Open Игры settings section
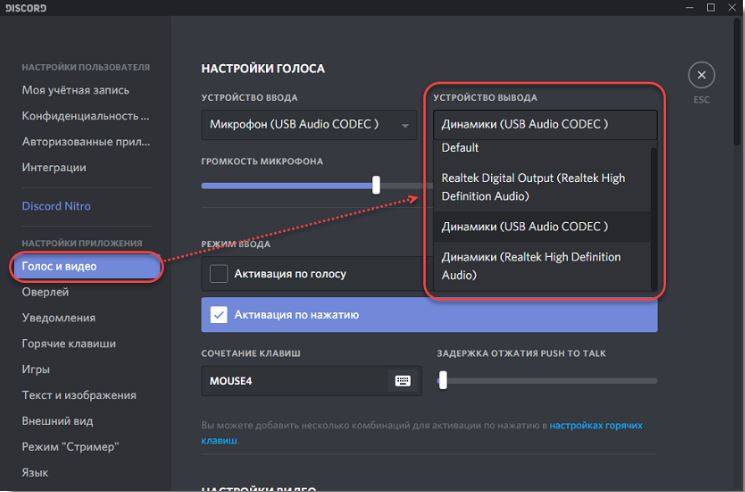The height and width of the screenshot is (492, 745). click(x=36, y=369)
